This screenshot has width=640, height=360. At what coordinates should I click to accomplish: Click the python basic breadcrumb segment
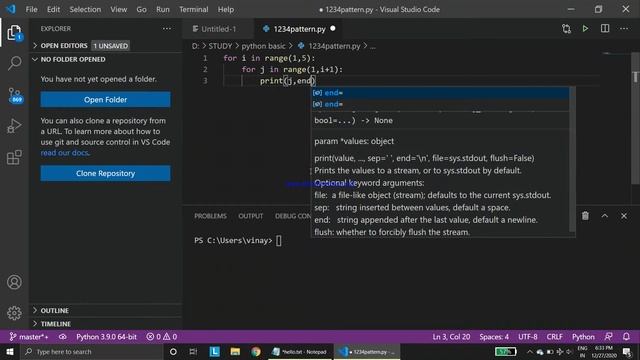[263, 46]
